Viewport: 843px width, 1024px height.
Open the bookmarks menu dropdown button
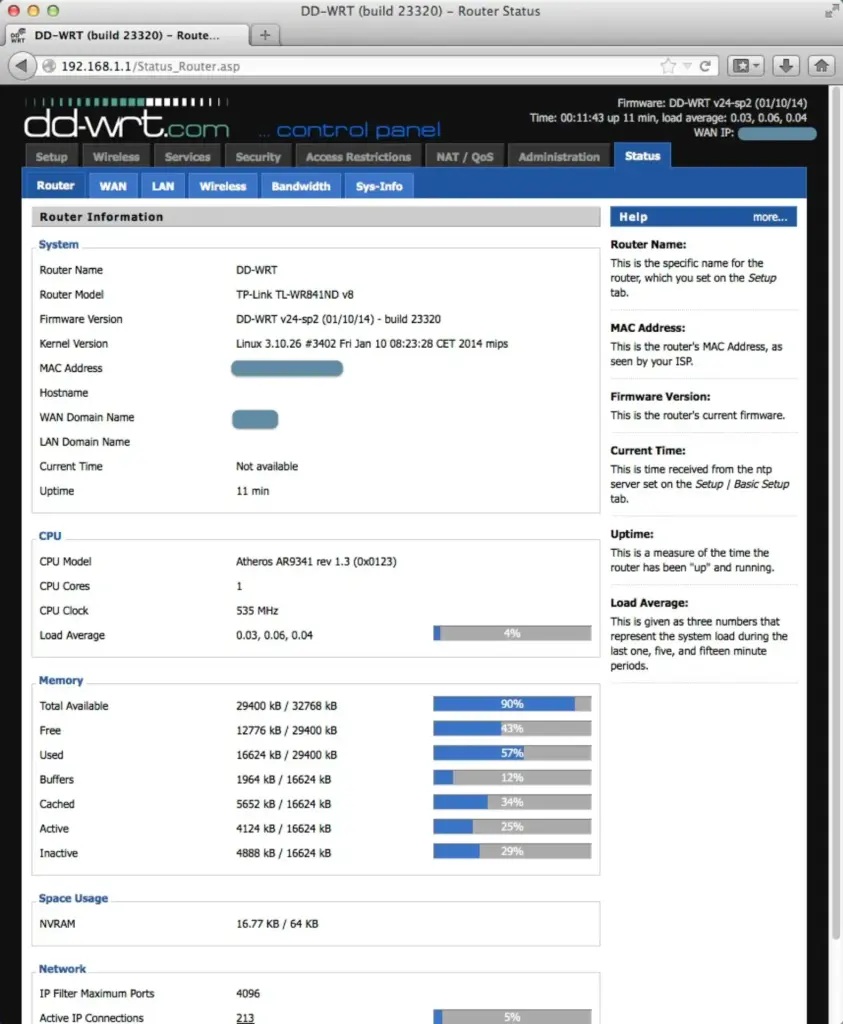746,66
